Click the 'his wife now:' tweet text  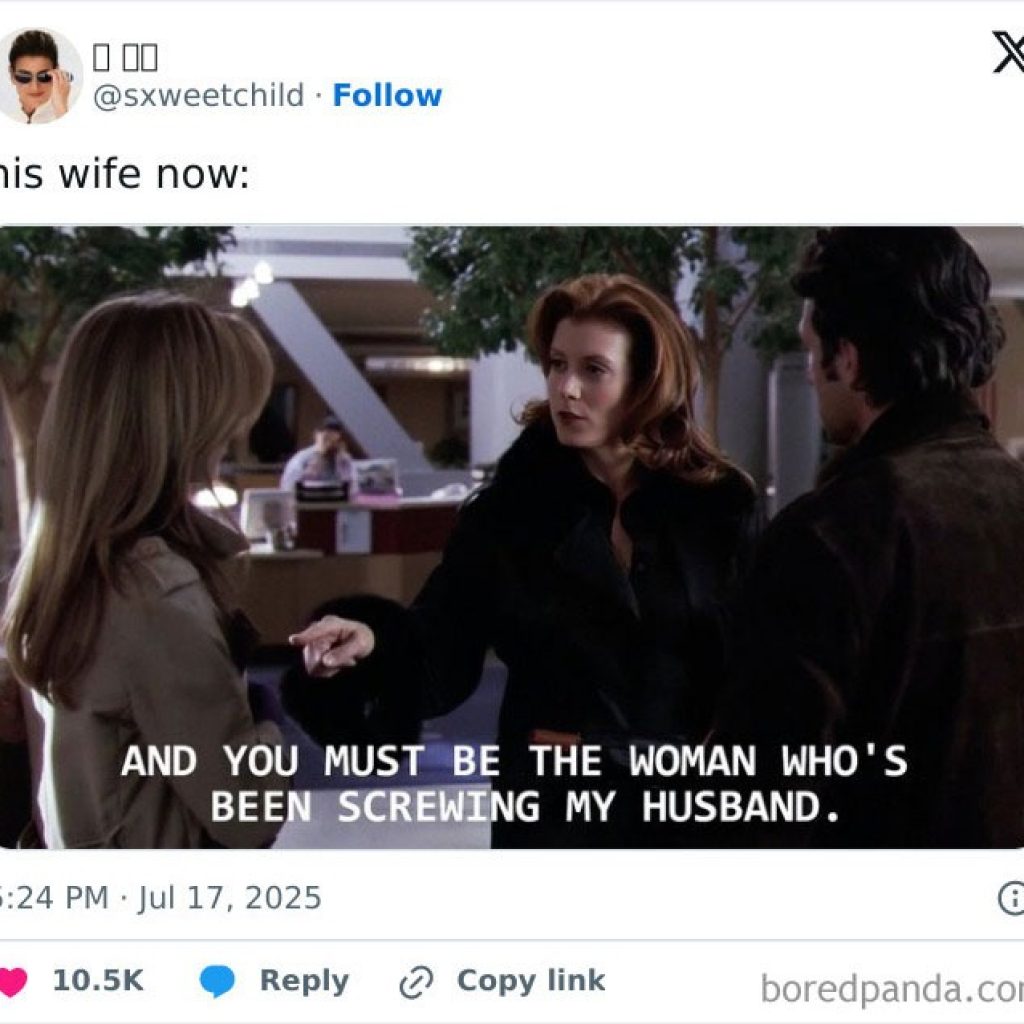[123, 174]
